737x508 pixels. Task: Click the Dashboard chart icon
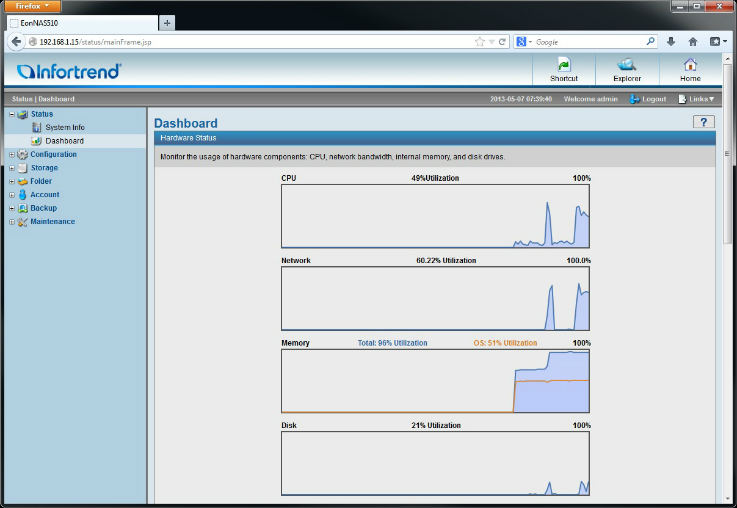pyautogui.click(x=36, y=141)
